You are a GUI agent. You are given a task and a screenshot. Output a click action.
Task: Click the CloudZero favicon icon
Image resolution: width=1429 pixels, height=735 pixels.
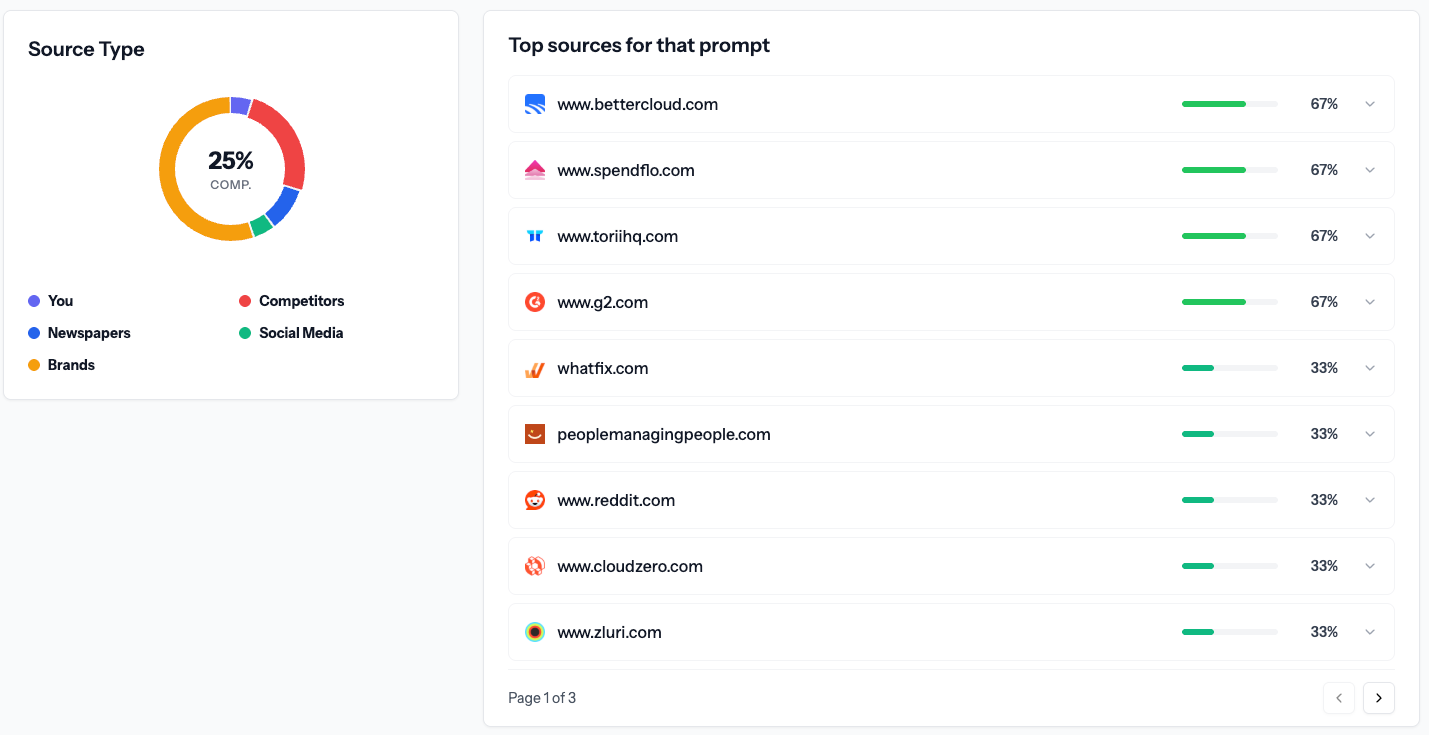tap(535, 566)
